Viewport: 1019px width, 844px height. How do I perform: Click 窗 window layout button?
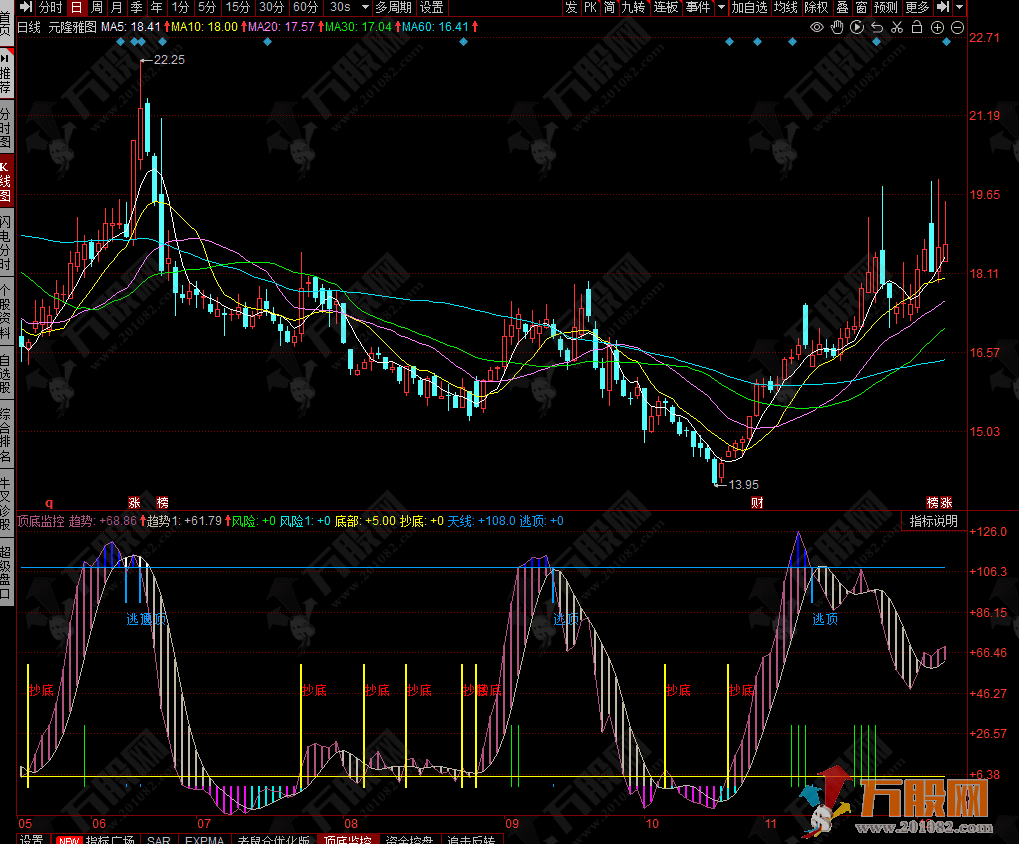point(862,7)
